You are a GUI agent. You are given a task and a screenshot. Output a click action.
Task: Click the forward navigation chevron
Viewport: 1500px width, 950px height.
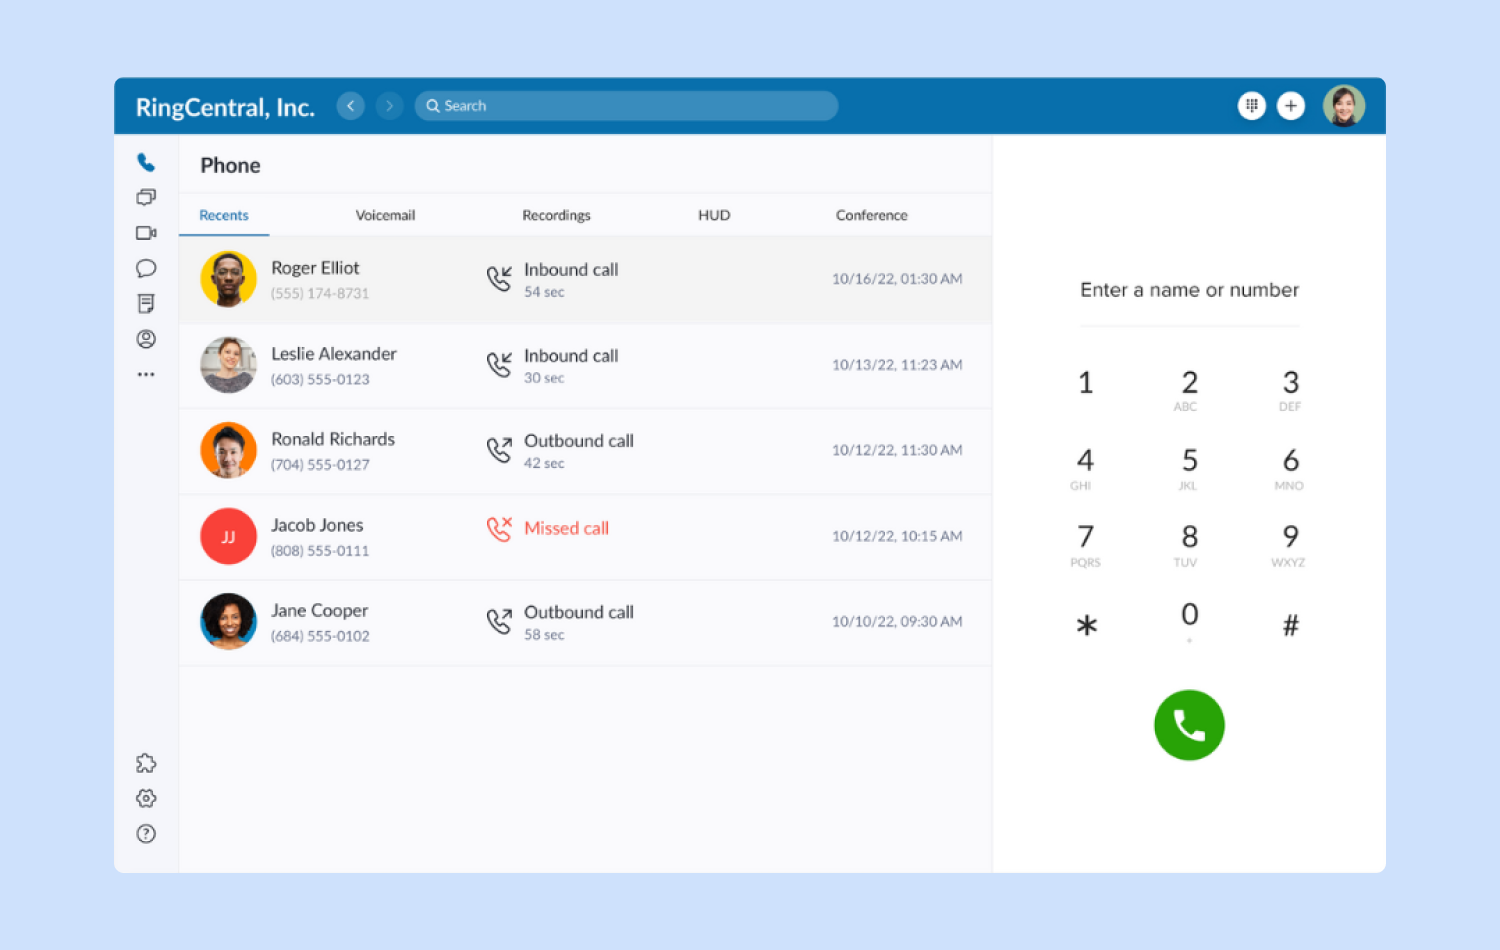(389, 105)
